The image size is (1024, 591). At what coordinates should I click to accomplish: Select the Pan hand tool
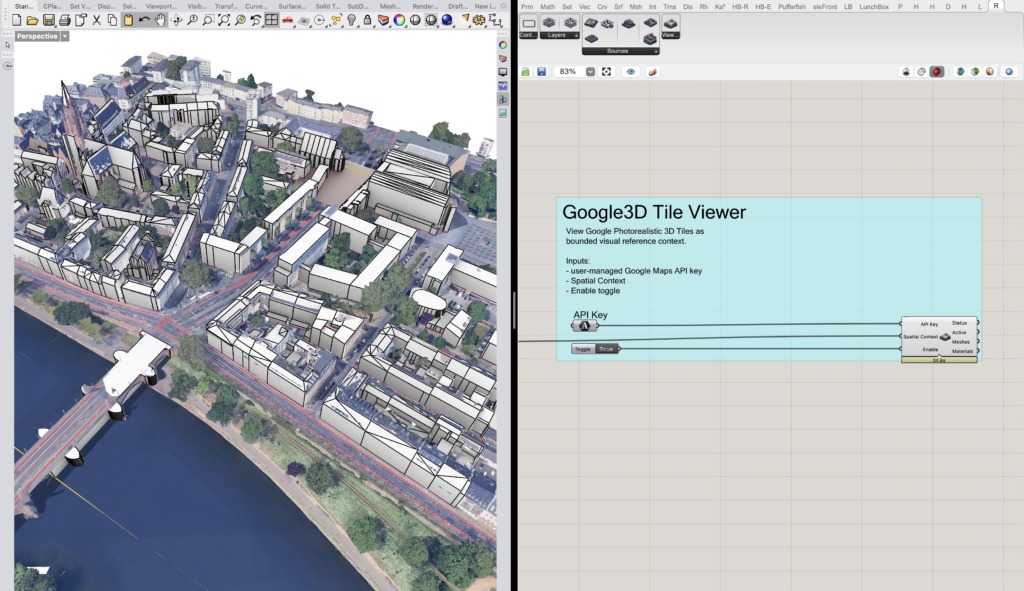[160, 20]
